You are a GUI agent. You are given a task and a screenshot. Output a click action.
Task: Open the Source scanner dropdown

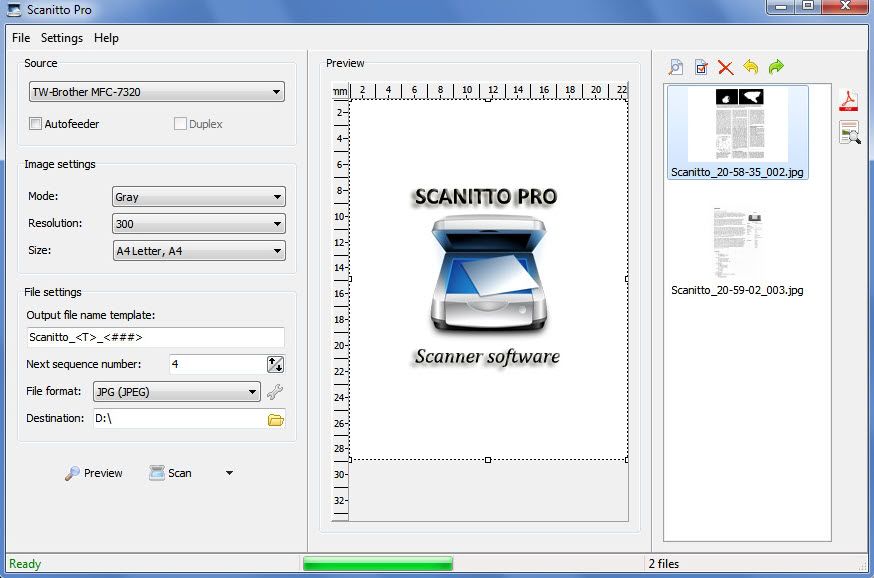[x=157, y=92]
